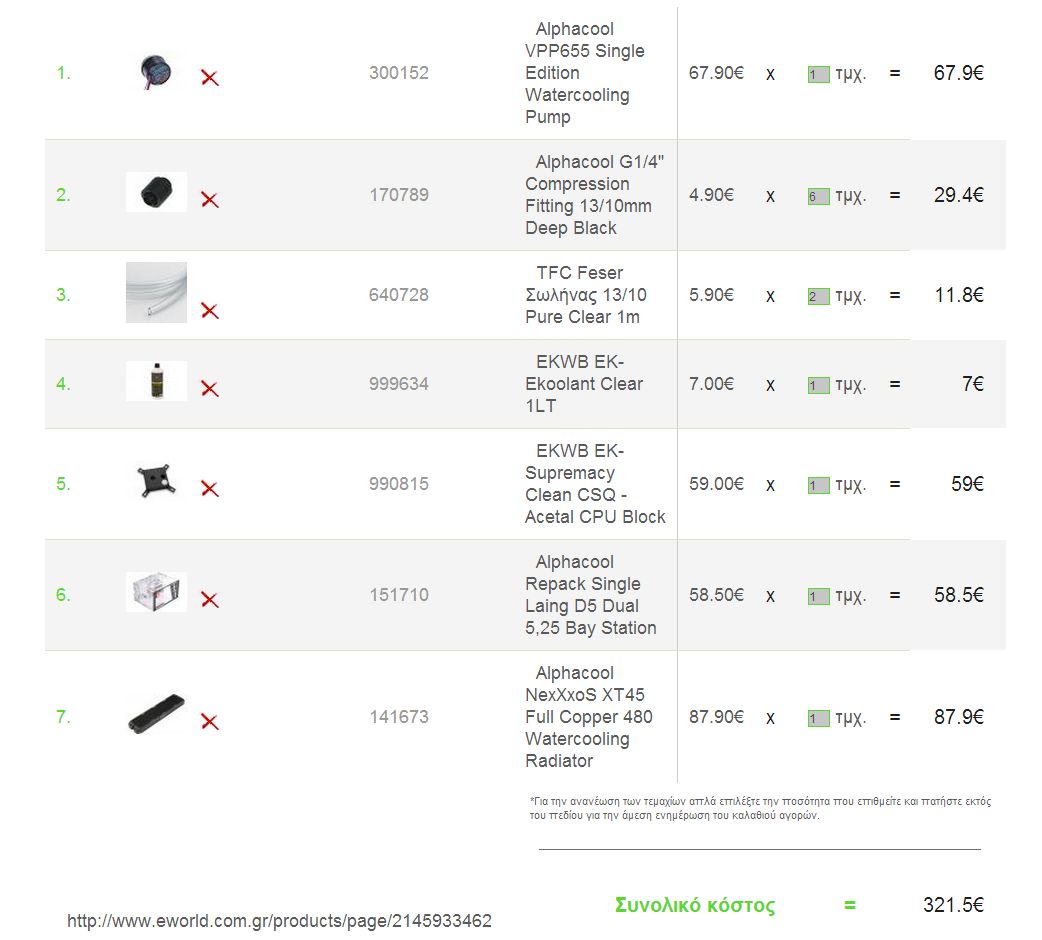Open the EK-Ekoolant bottle image
The image size is (1042, 940).
click(156, 381)
